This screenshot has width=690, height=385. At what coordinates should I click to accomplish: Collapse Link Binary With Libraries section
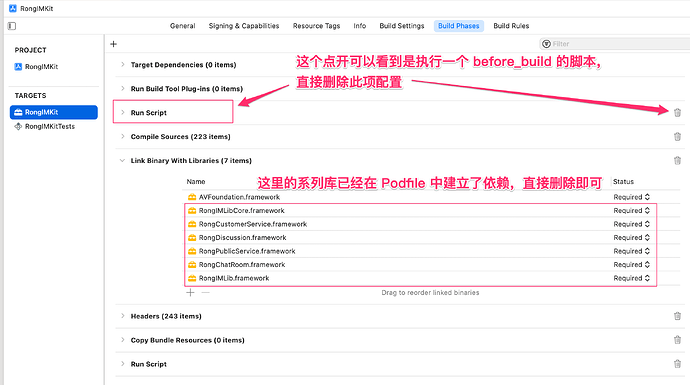pyautogui.click(x=122, y=161)
